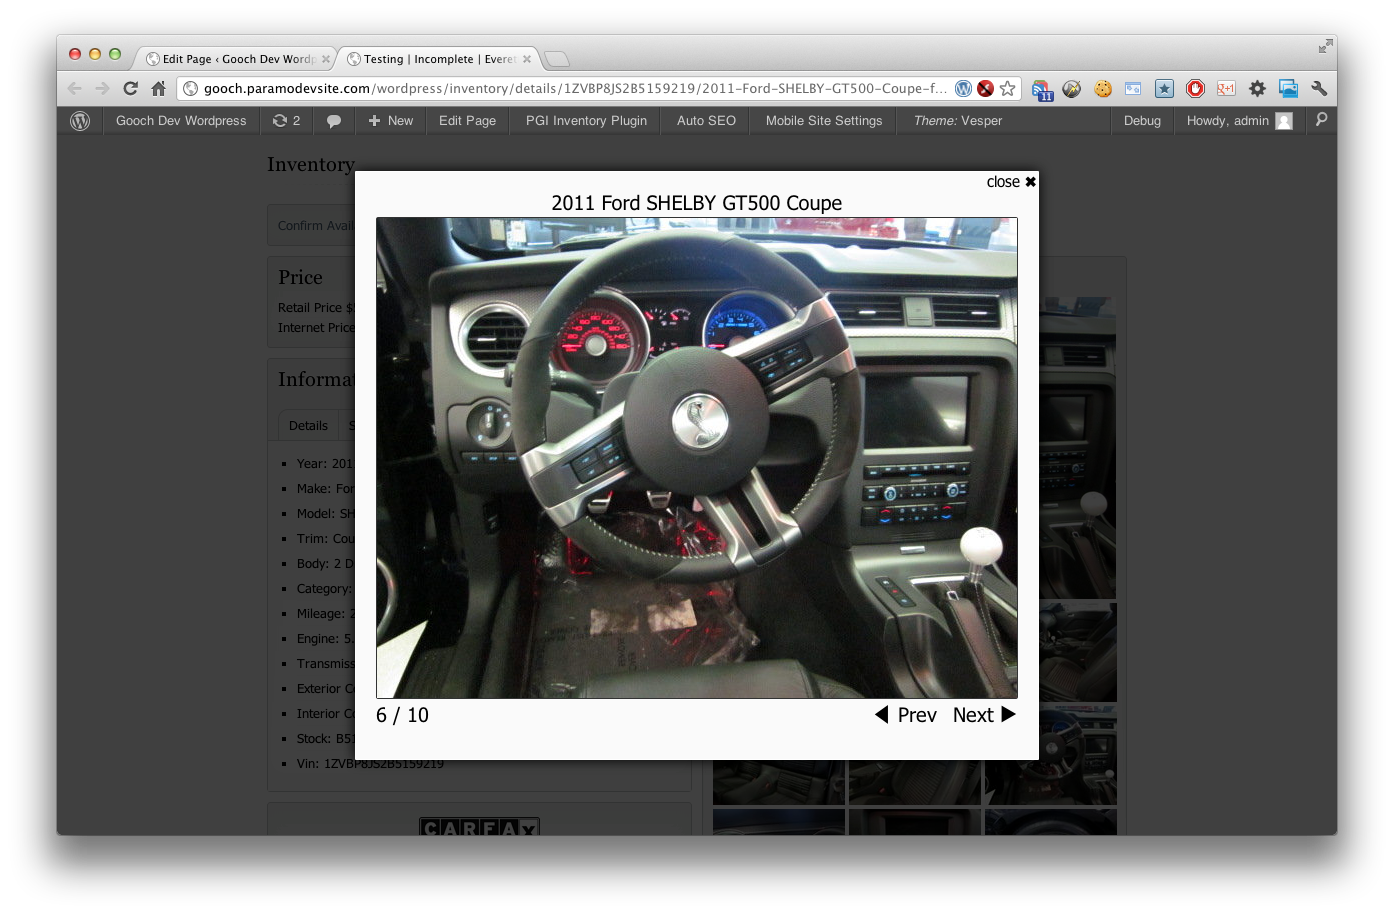Click the 'Price' section heading

300,278
